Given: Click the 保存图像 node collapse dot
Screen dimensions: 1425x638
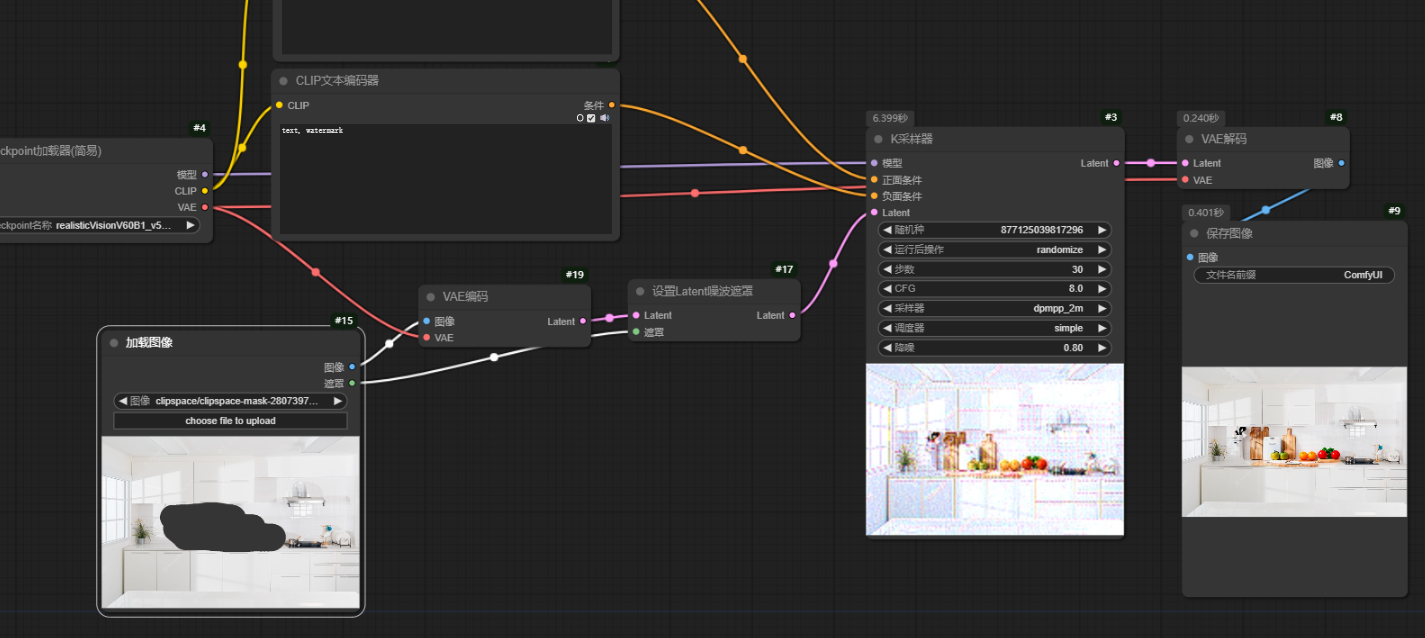Looking at the screenshot, I should pyautogui.click(x=1193, y=233).
